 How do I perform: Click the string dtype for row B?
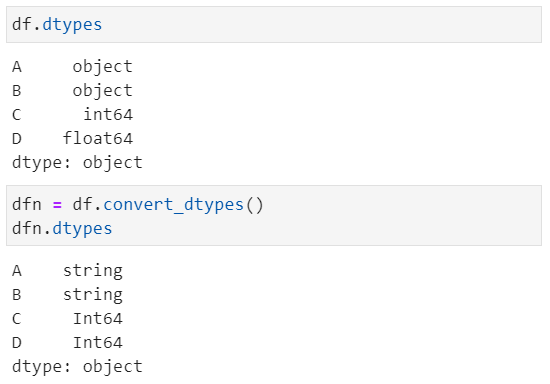(x=93, y=295)
